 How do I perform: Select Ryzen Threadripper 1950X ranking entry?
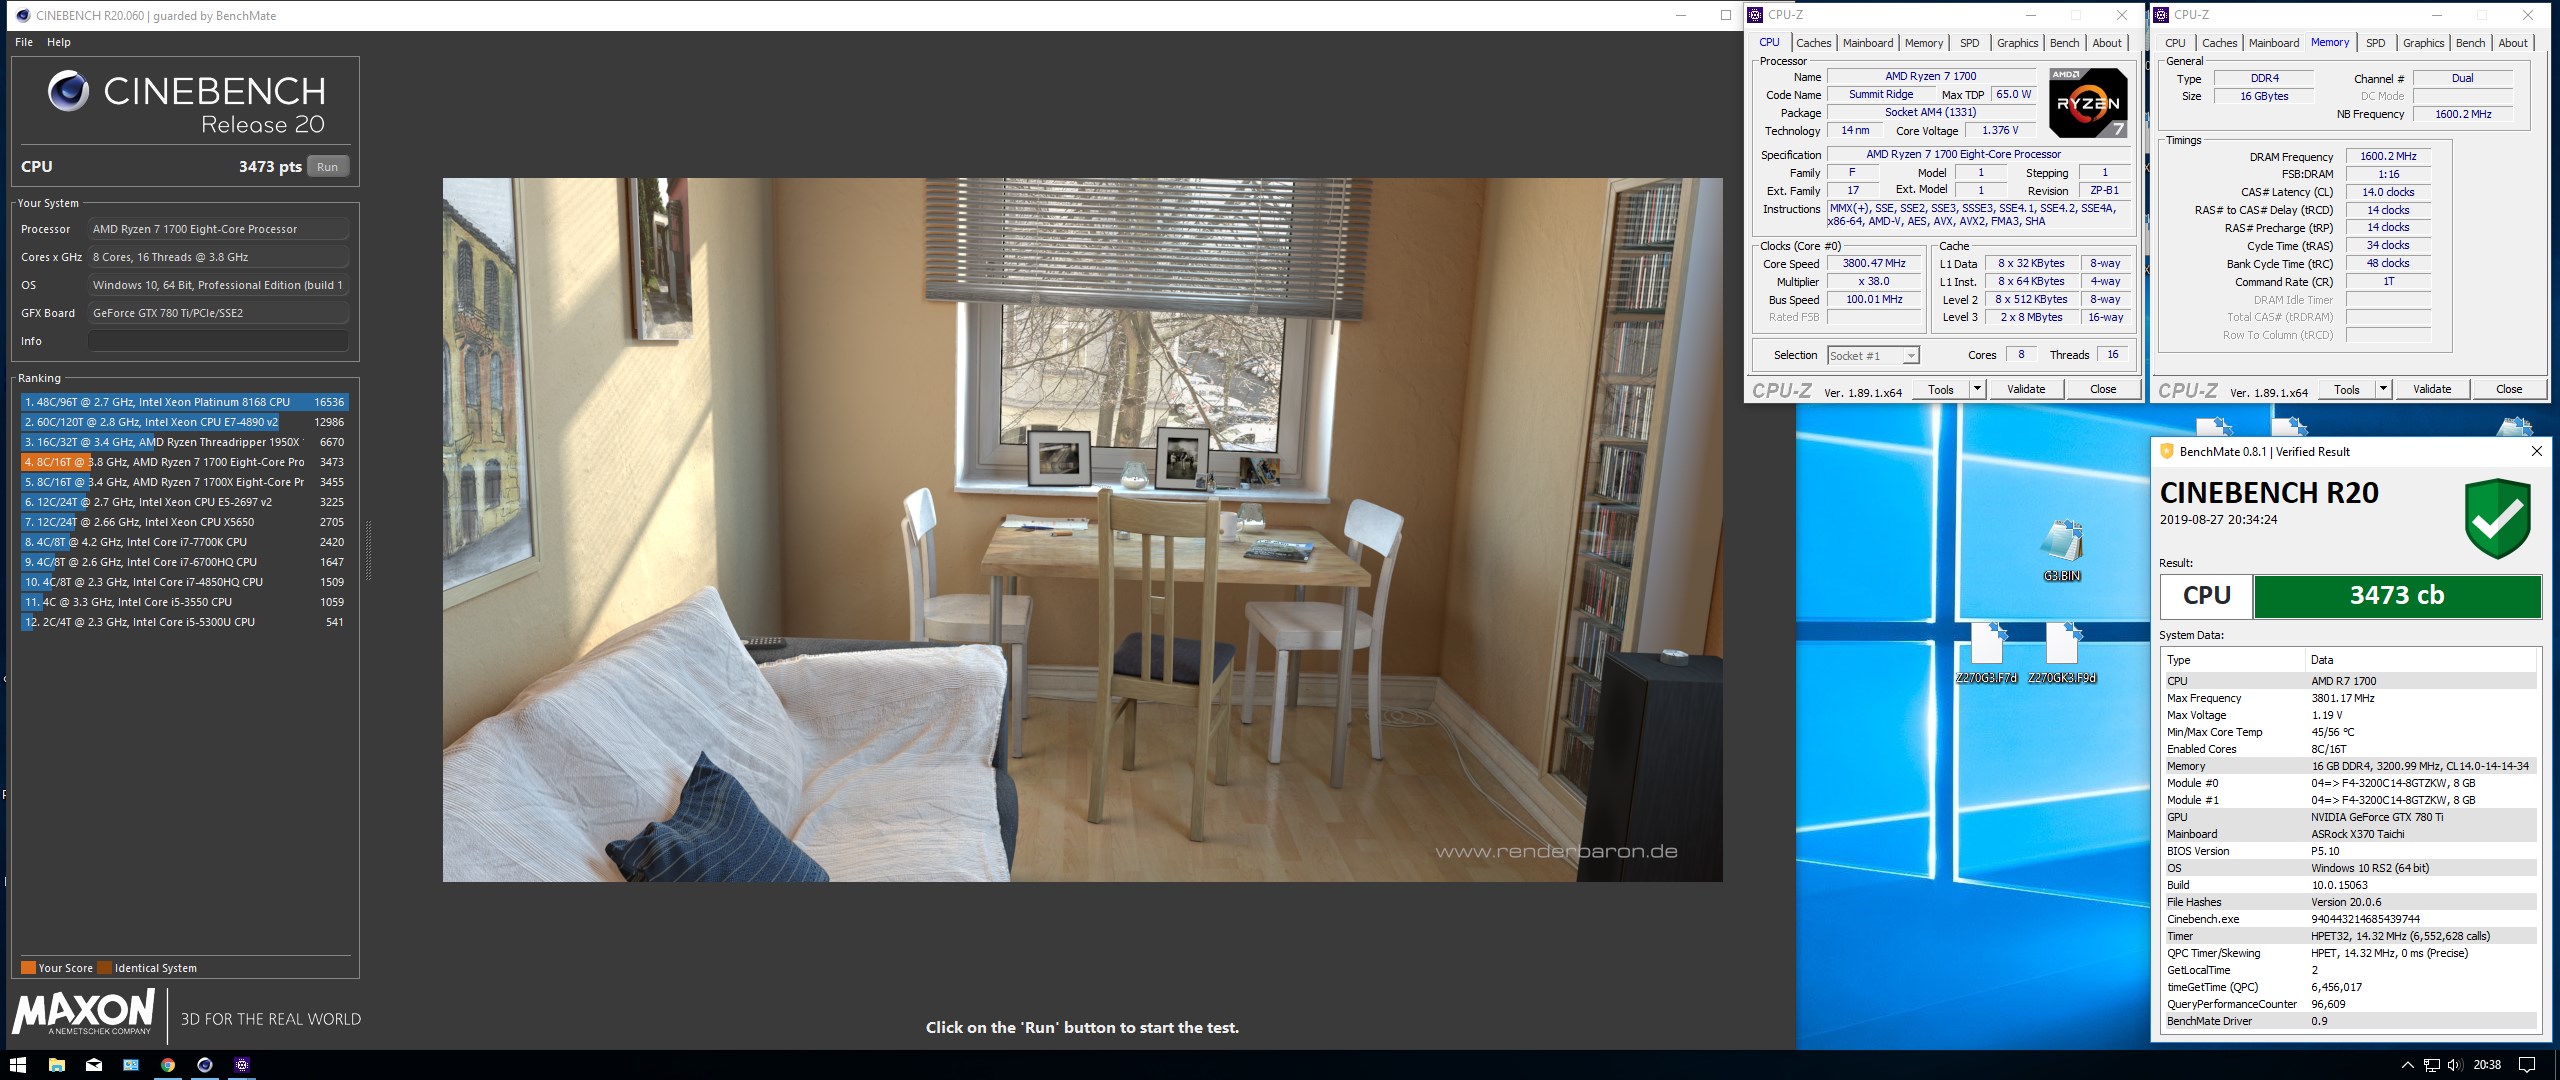tap(185, 442)
